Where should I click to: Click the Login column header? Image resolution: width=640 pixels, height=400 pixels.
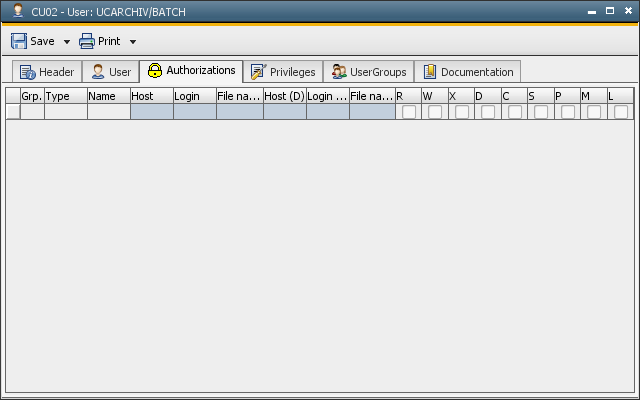(x=195, y=96)
